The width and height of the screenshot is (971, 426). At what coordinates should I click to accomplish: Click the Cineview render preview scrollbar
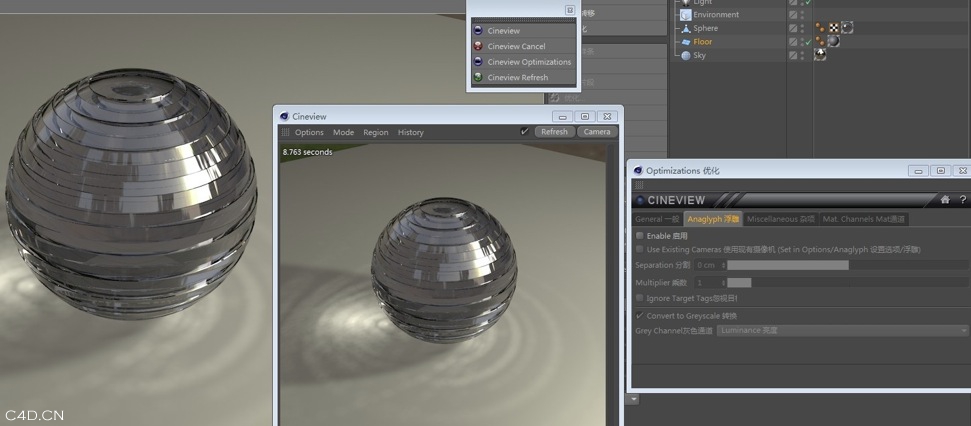pos(612,285)
